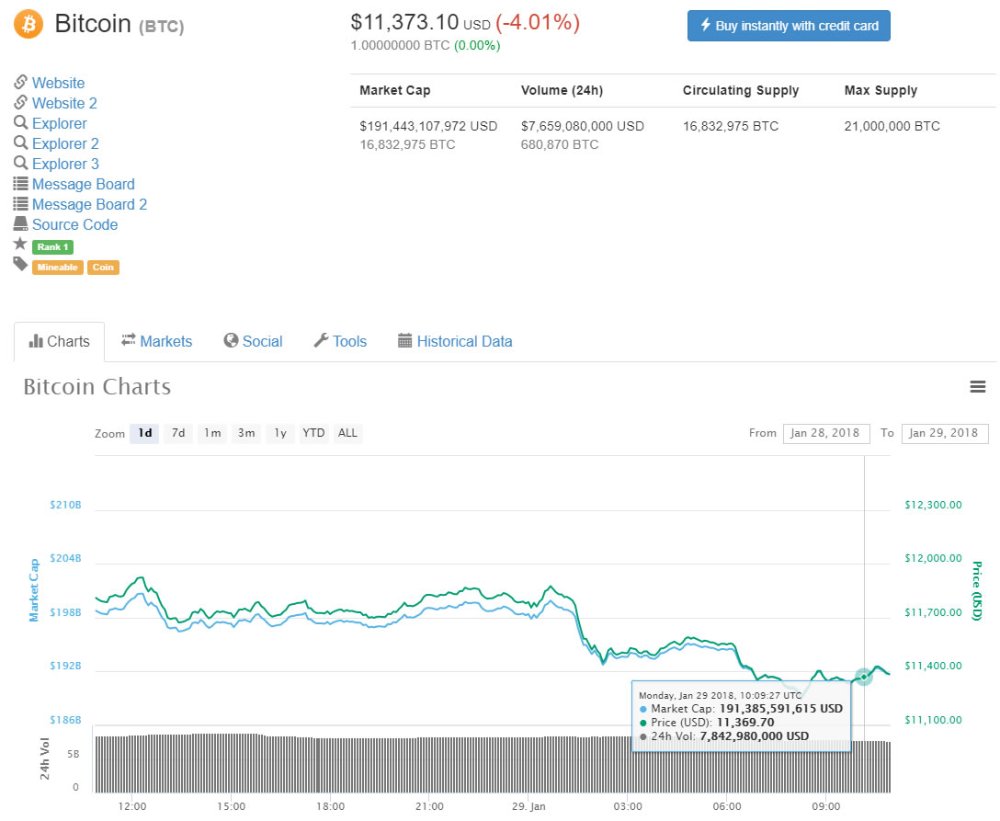The image size is (1000, 821).
Task: Click the highlighted price point on the chart
Action: click(864, 676)
